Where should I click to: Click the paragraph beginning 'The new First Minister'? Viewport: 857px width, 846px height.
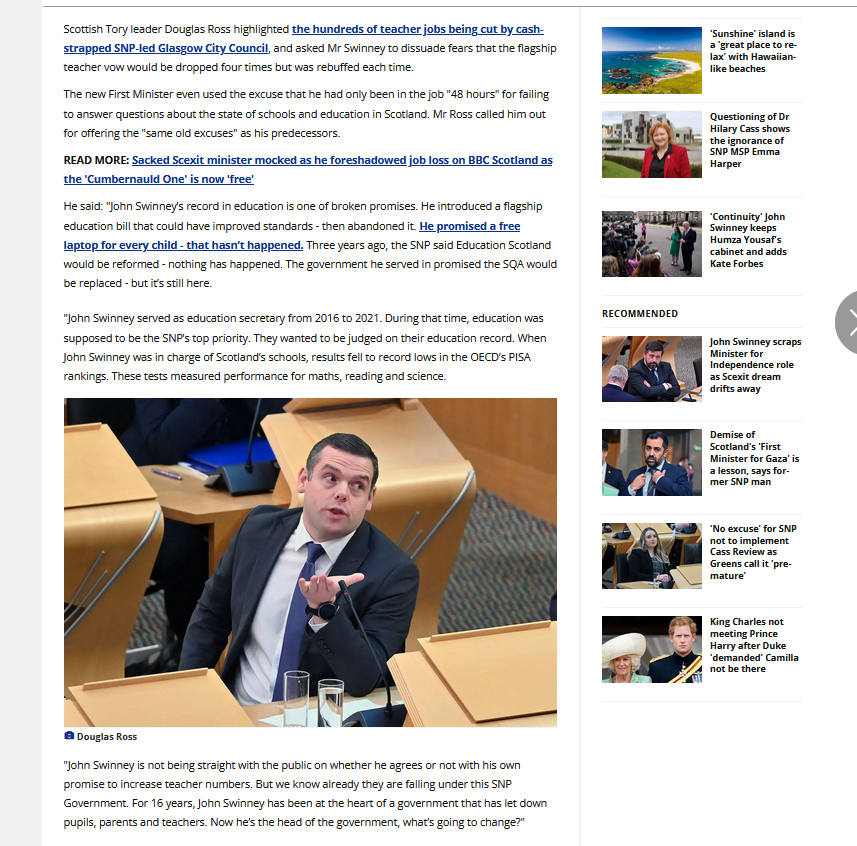[x=306, y=114]
